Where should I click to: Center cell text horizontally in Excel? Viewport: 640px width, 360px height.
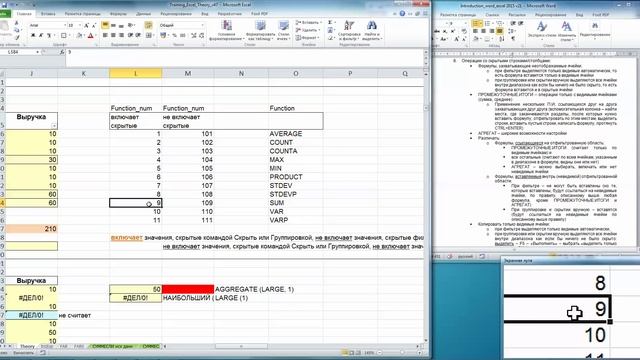point(113,35)
